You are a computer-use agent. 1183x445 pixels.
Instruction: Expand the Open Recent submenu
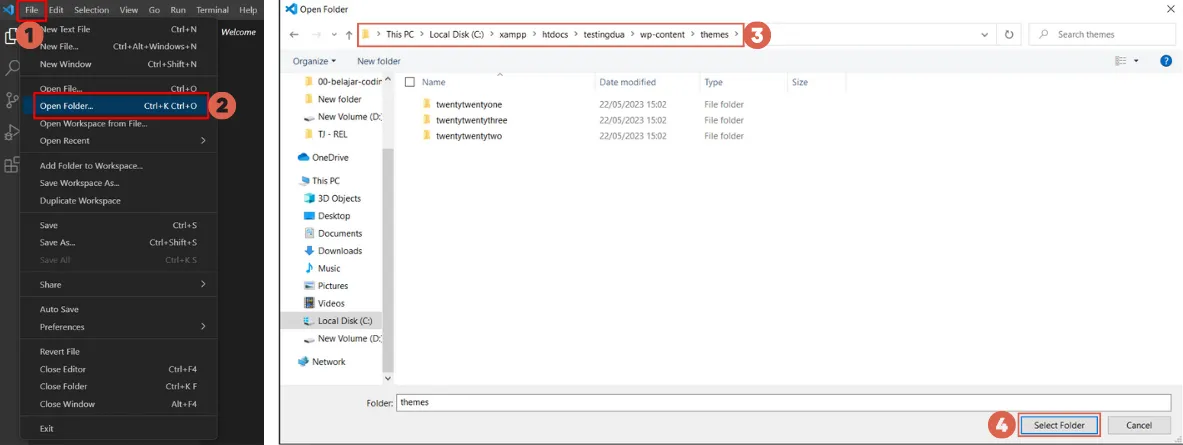point(203,141)
